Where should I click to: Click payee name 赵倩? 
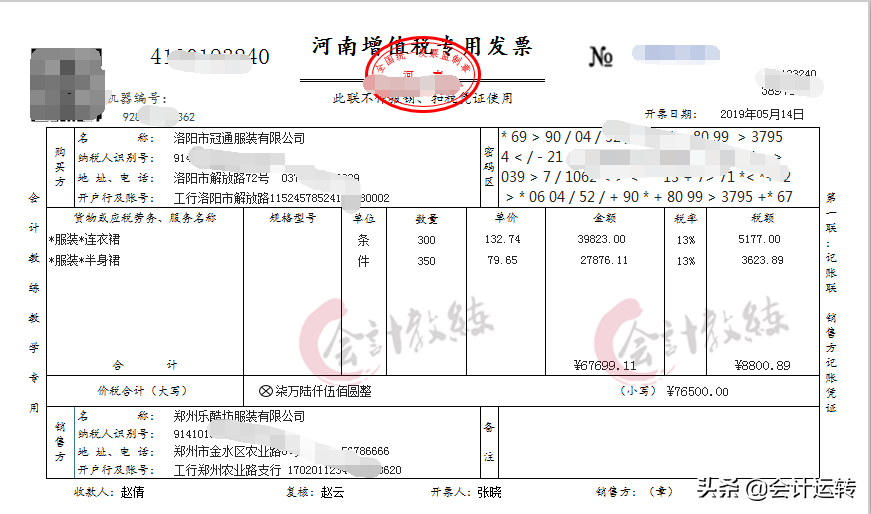tap(132, 492)
